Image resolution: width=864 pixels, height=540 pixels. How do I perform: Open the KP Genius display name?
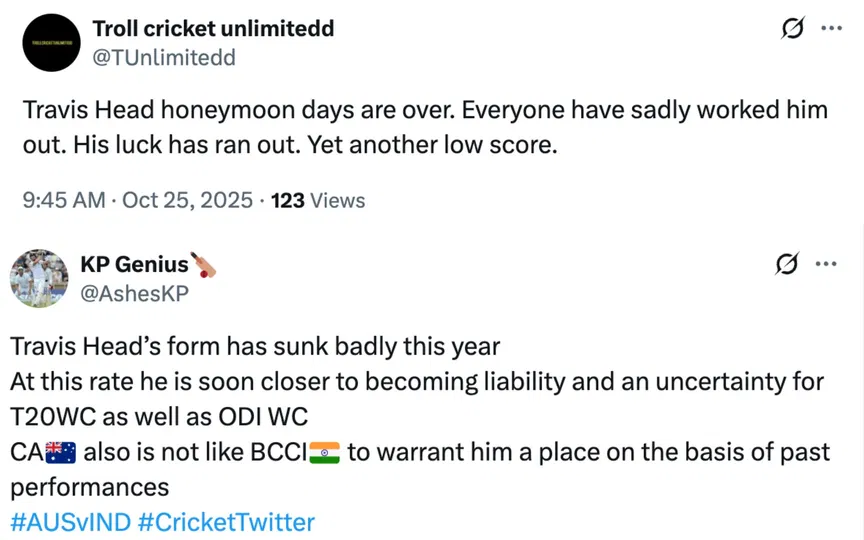pos(134,264)
